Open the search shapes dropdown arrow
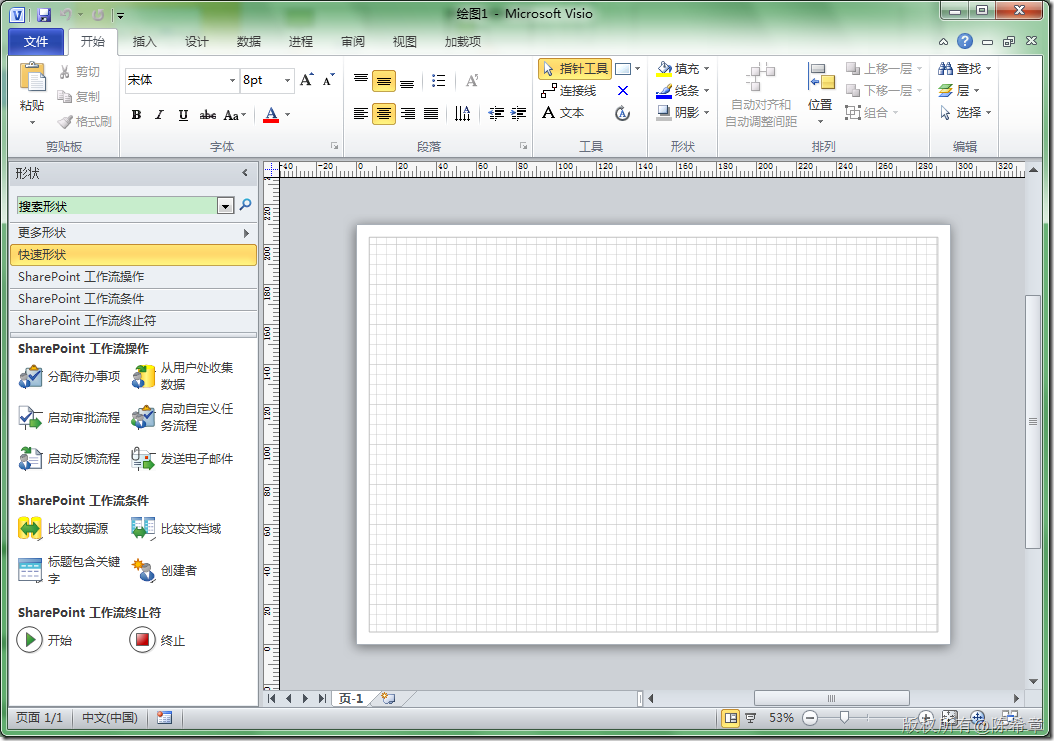Image resolution: width=1054 pixels, height=741 pixels. click(226, 206)
